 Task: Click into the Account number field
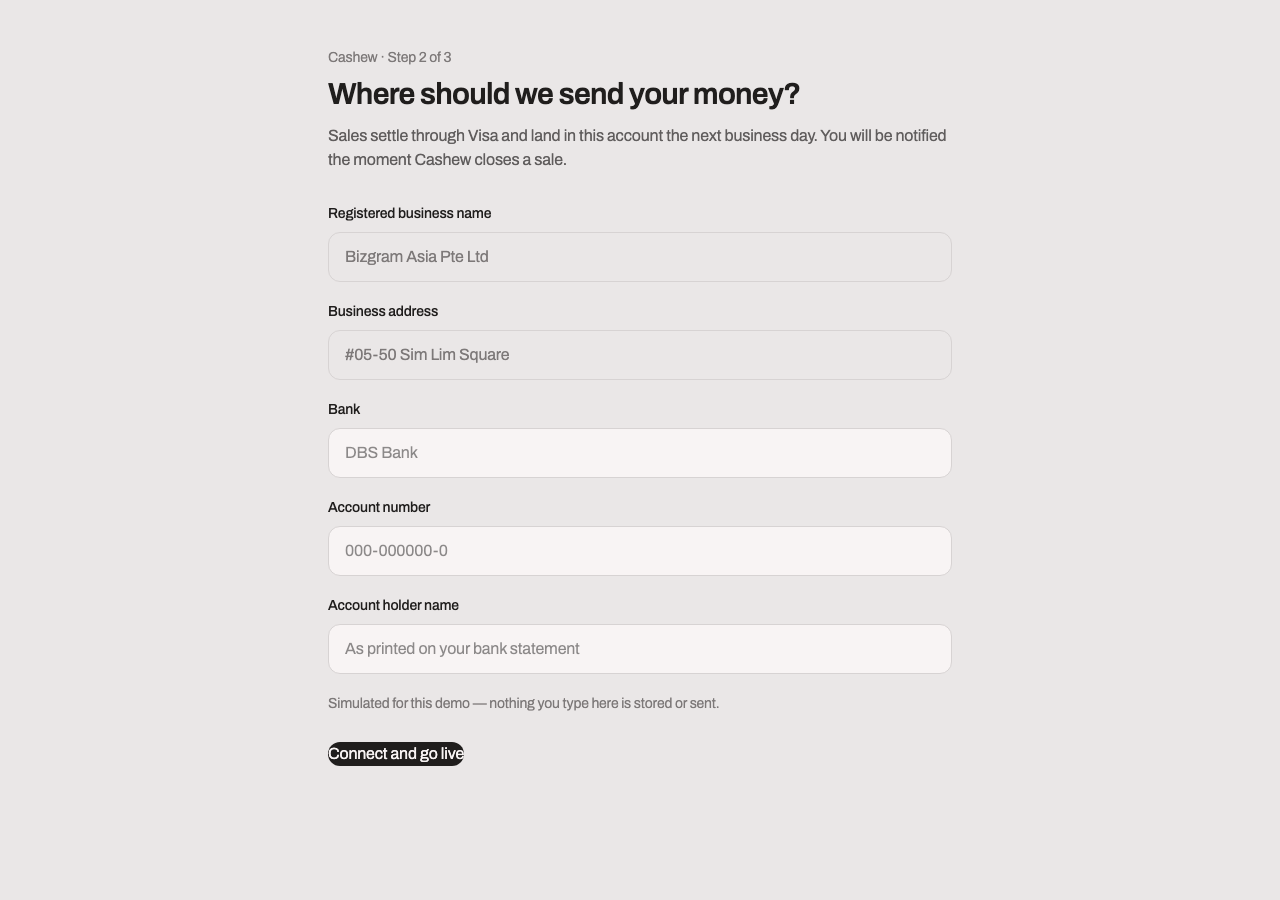point(640,551)
